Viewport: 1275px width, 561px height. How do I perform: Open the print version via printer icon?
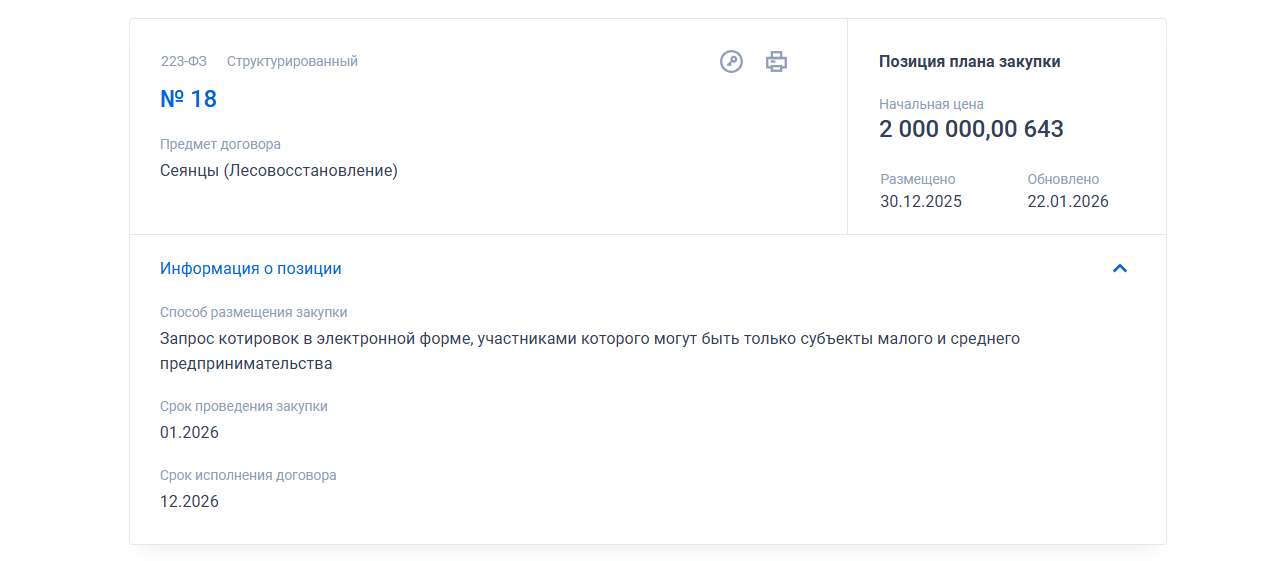point(776,62)
